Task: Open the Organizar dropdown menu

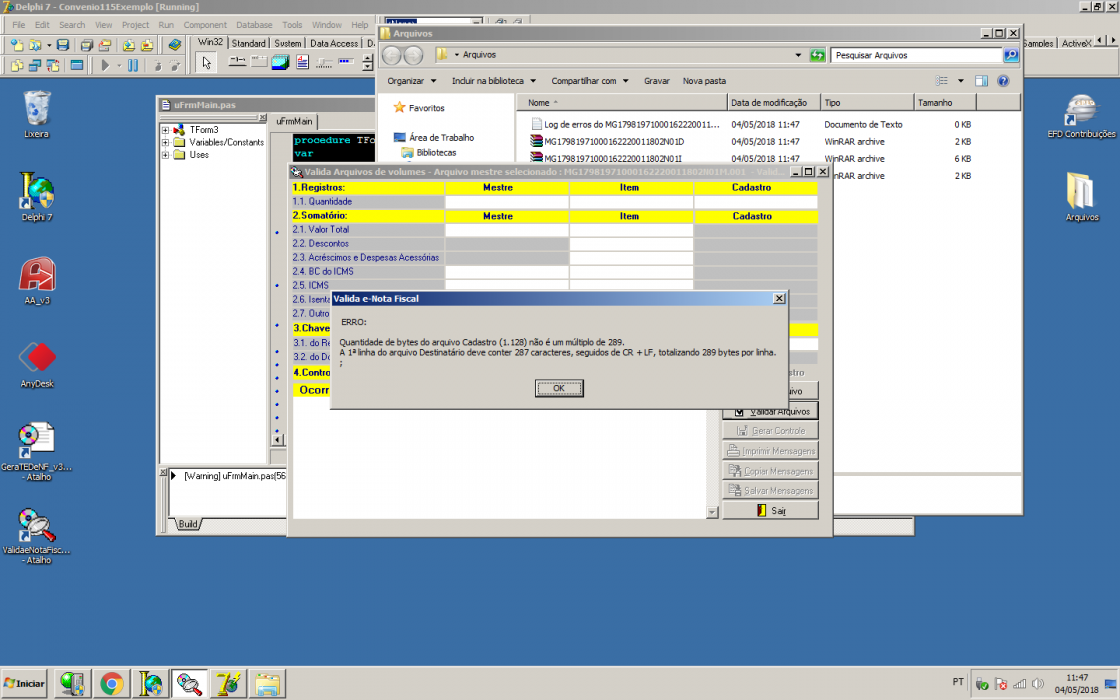Action: (411, 81)
